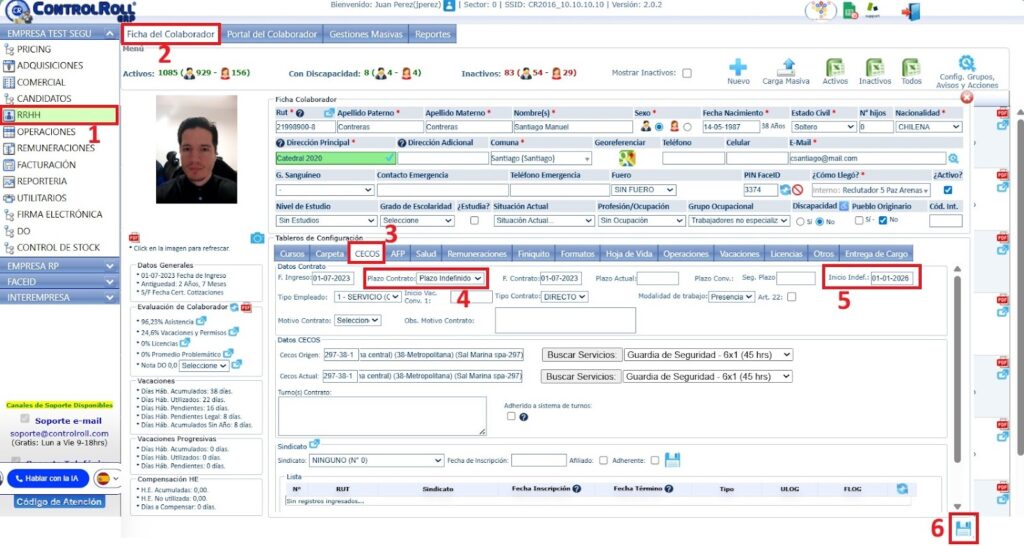Viewport: 1024px width, 546px height.
Task: Open the Plazo Contrato dropdown
Action: pos(451,278)
